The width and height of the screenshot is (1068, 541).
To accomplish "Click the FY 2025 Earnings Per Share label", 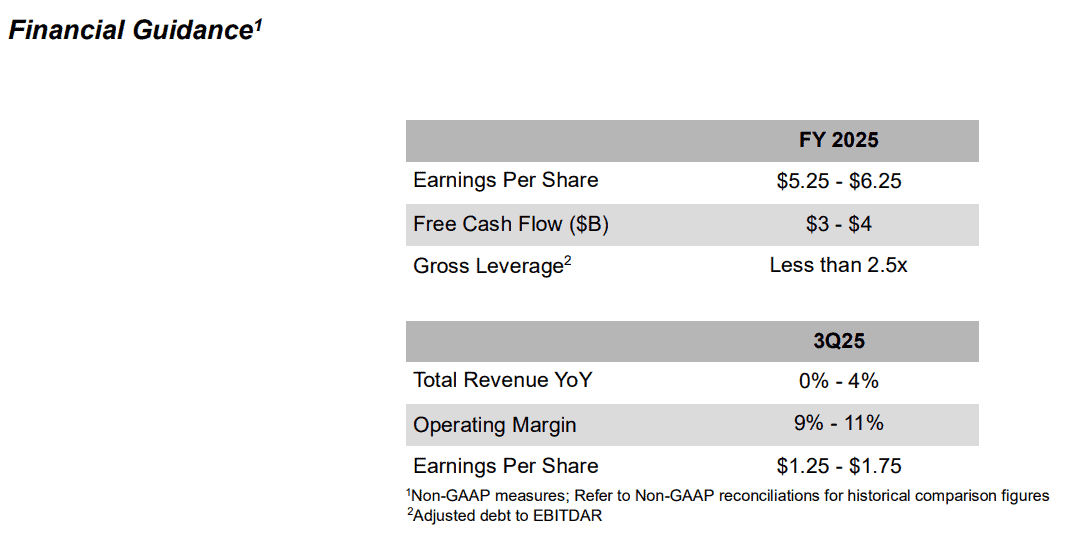I will [x=505, y=181].
